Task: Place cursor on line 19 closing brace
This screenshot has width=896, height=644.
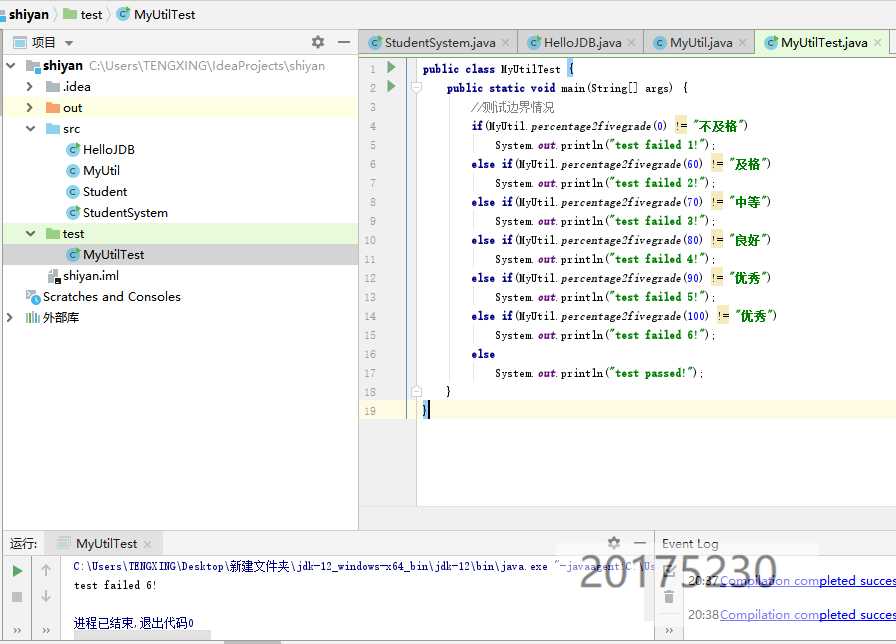Action: pyautogui.click(x=425, y=410)
